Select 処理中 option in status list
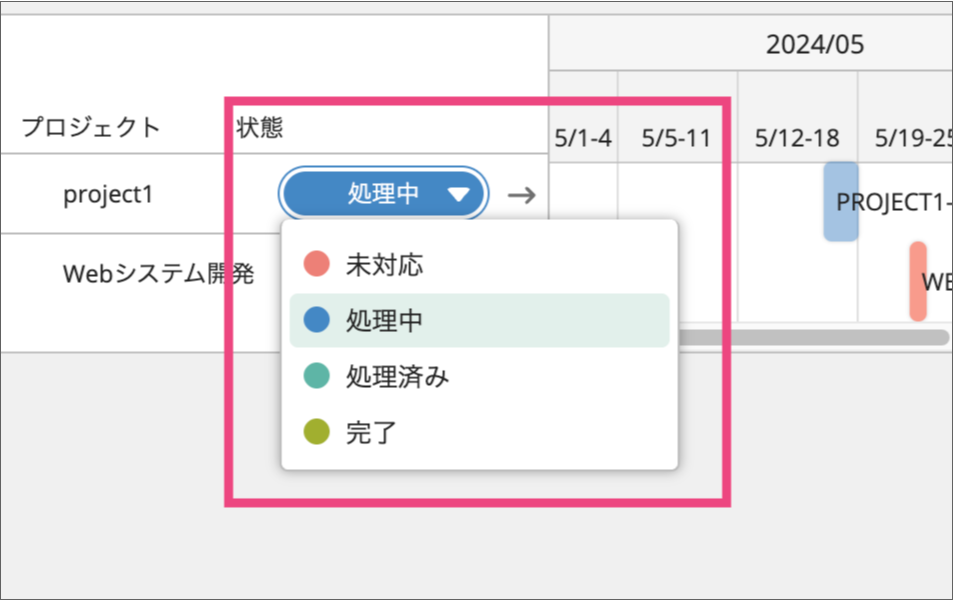This screenshot has width=954, height=600. click(384, 320)
